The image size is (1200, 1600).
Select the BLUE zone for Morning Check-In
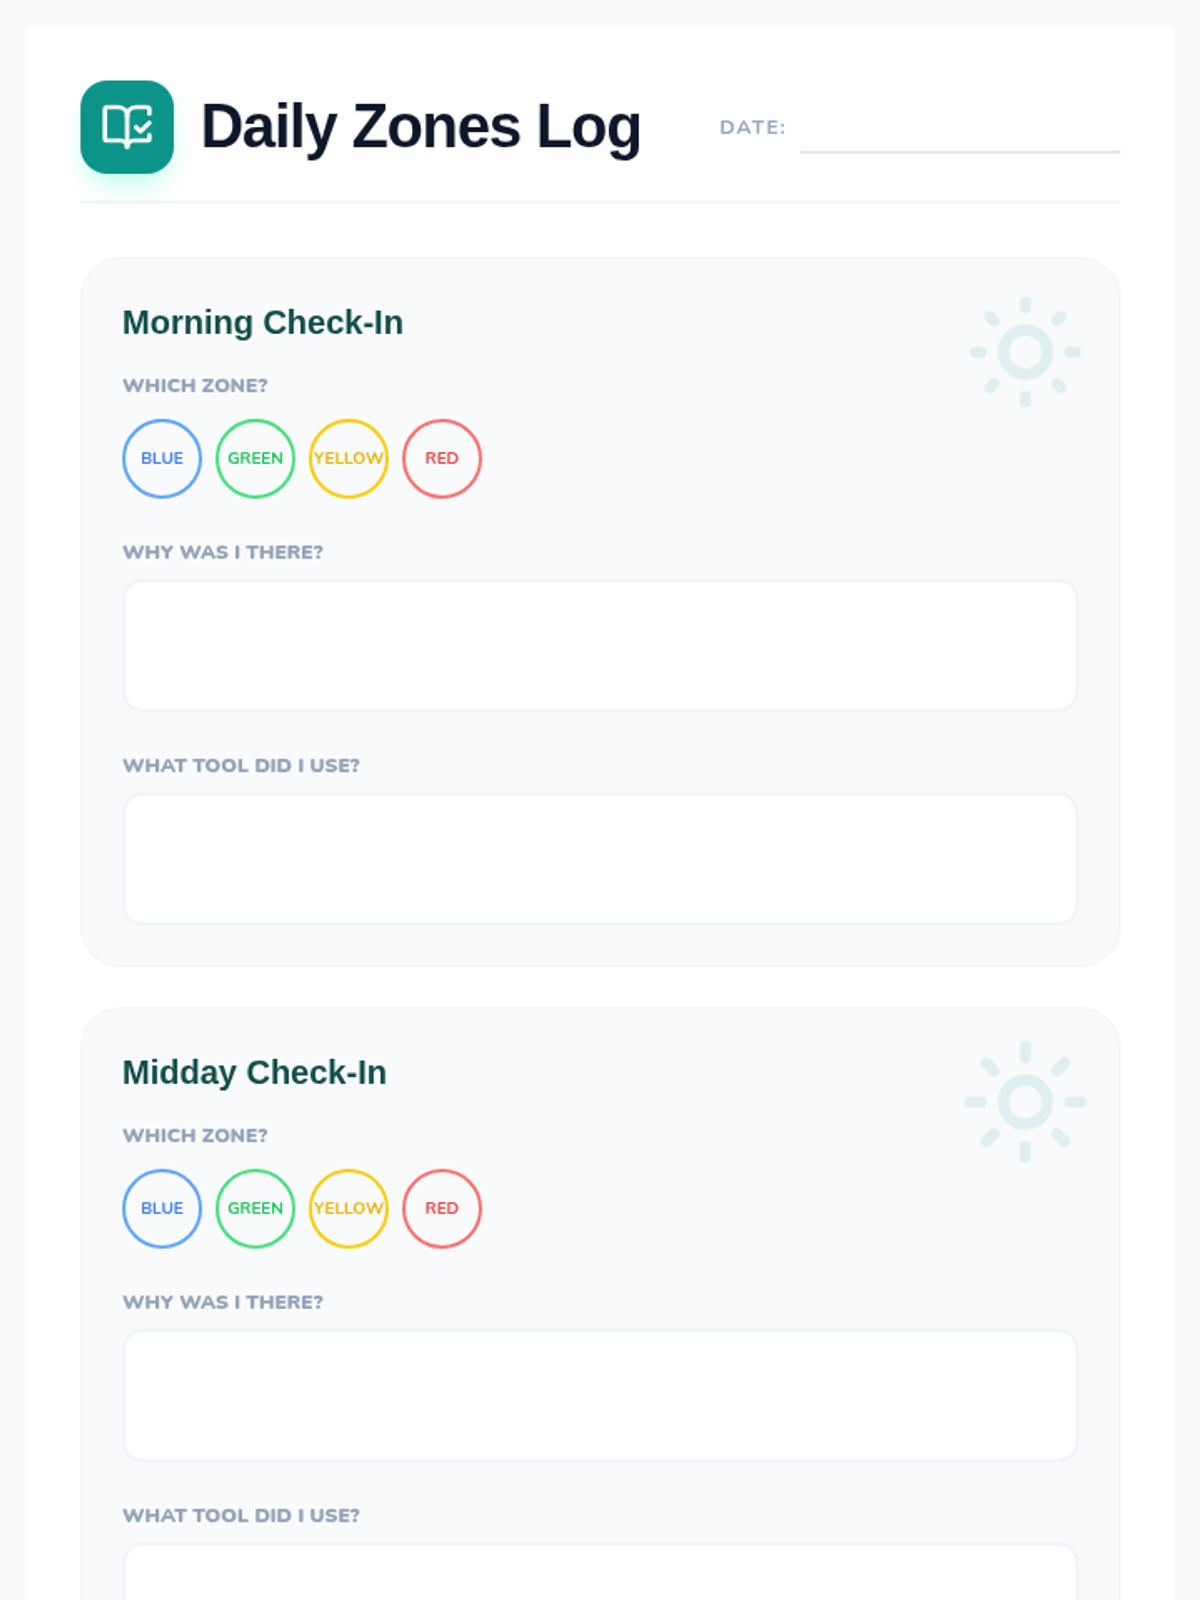coord(162,458)
